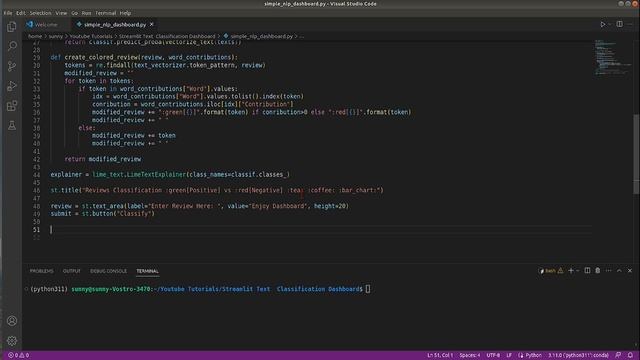The width and height of the screenshot is (640, 360).
Task: Select the simple_nlp_dashboard.py editor tab
Action: pos(115,24)
